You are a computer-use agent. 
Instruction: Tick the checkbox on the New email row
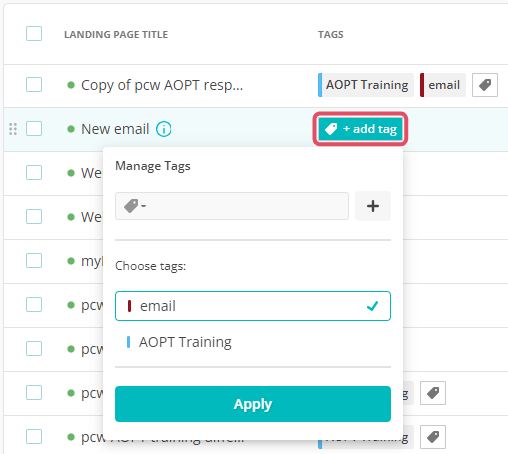pos(34,129)
